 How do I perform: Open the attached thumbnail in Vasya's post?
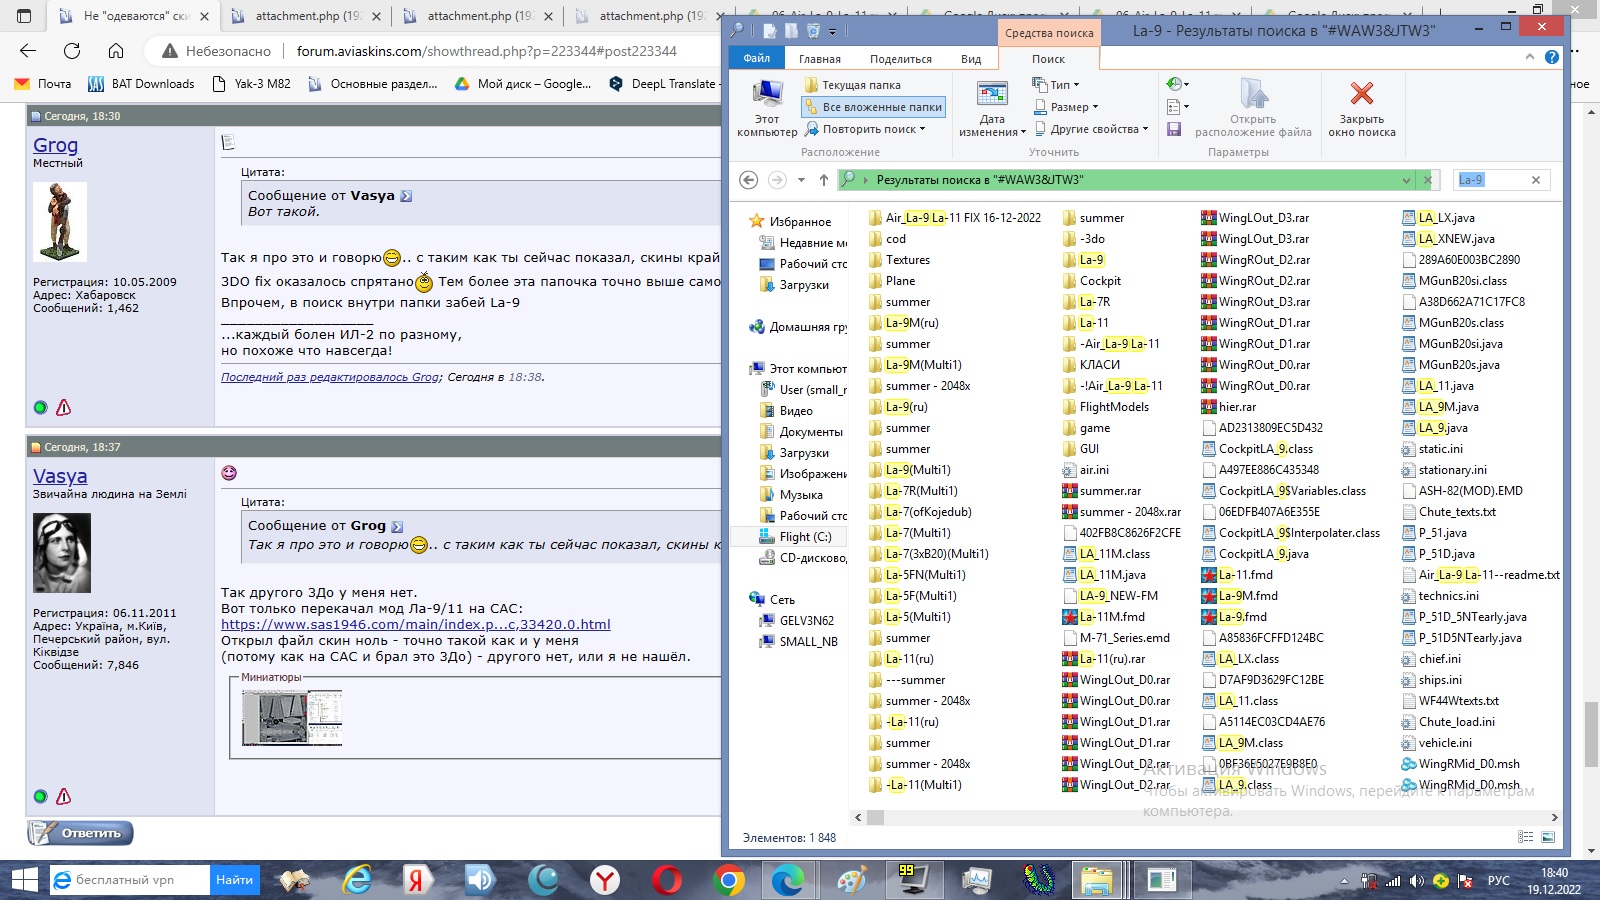pos(292,717)
